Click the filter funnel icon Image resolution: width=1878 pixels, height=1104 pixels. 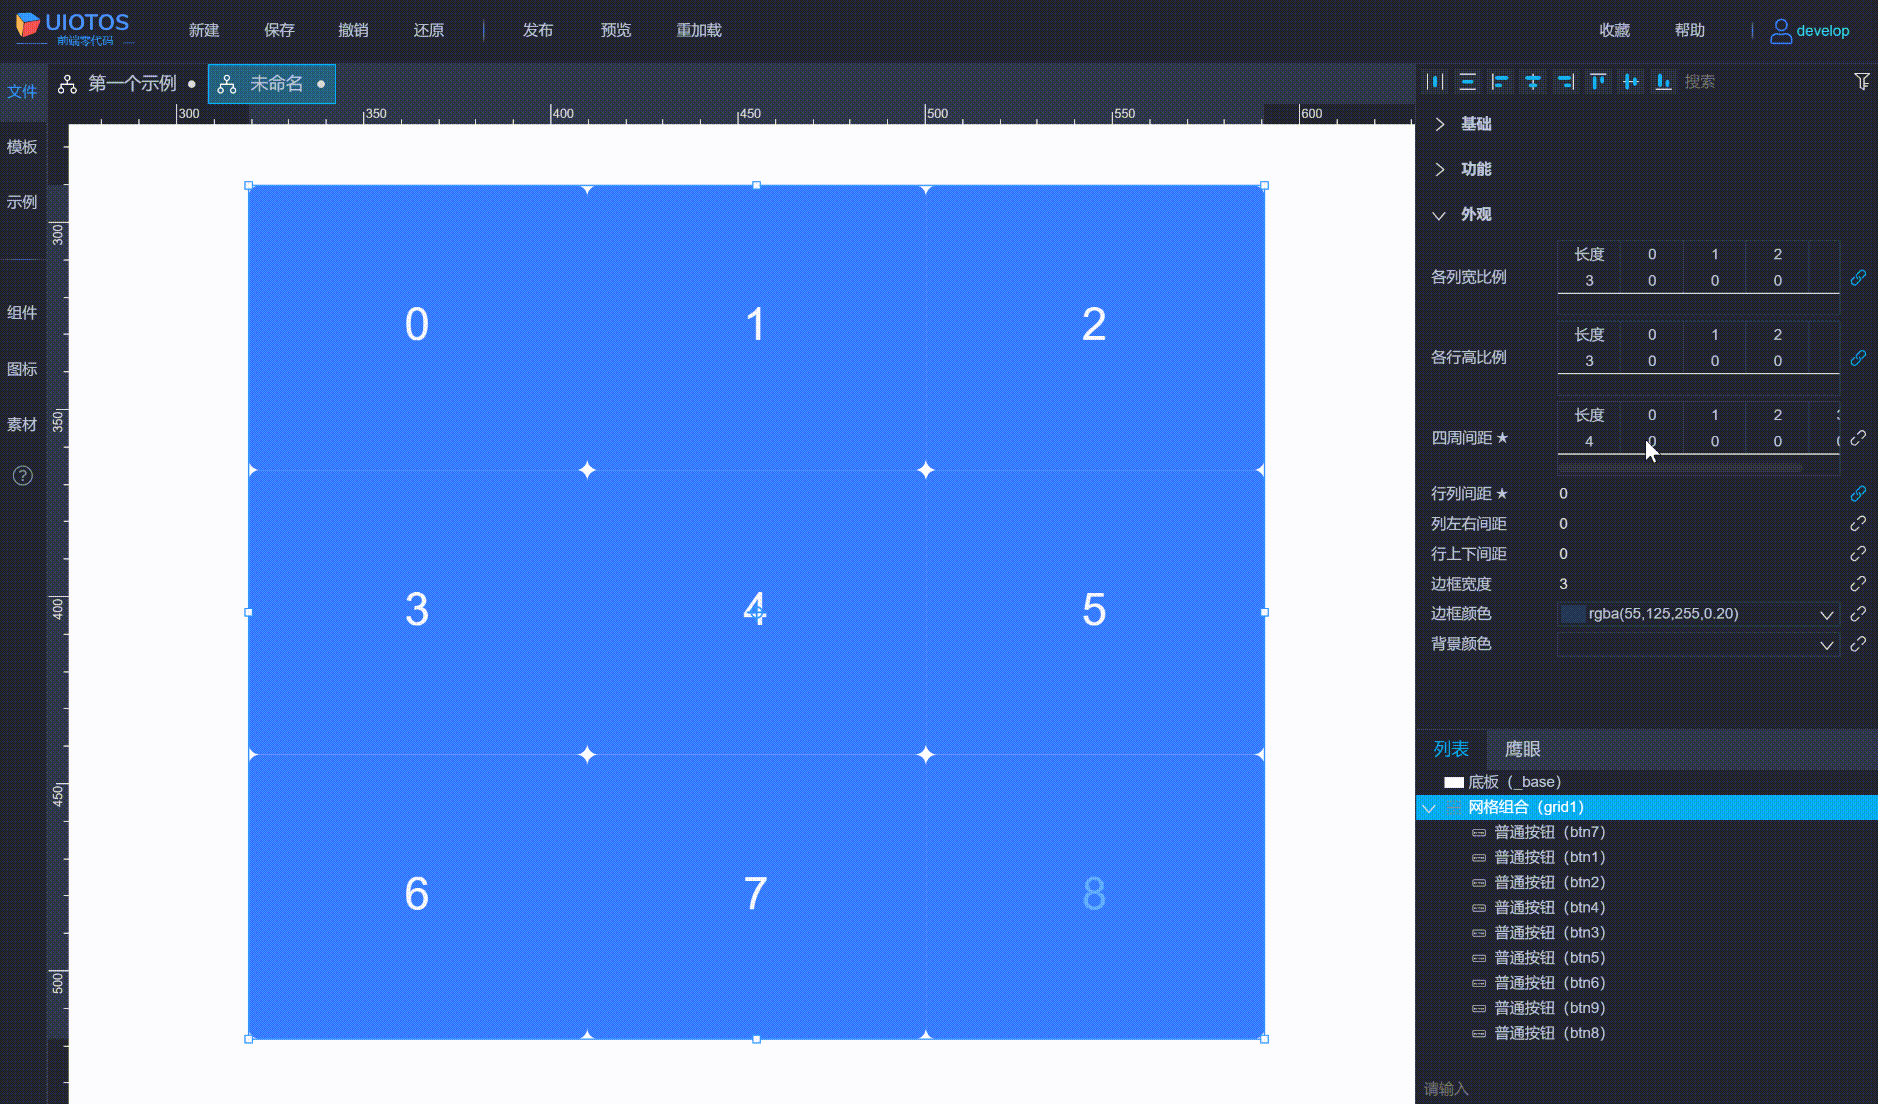point(1862,82)
